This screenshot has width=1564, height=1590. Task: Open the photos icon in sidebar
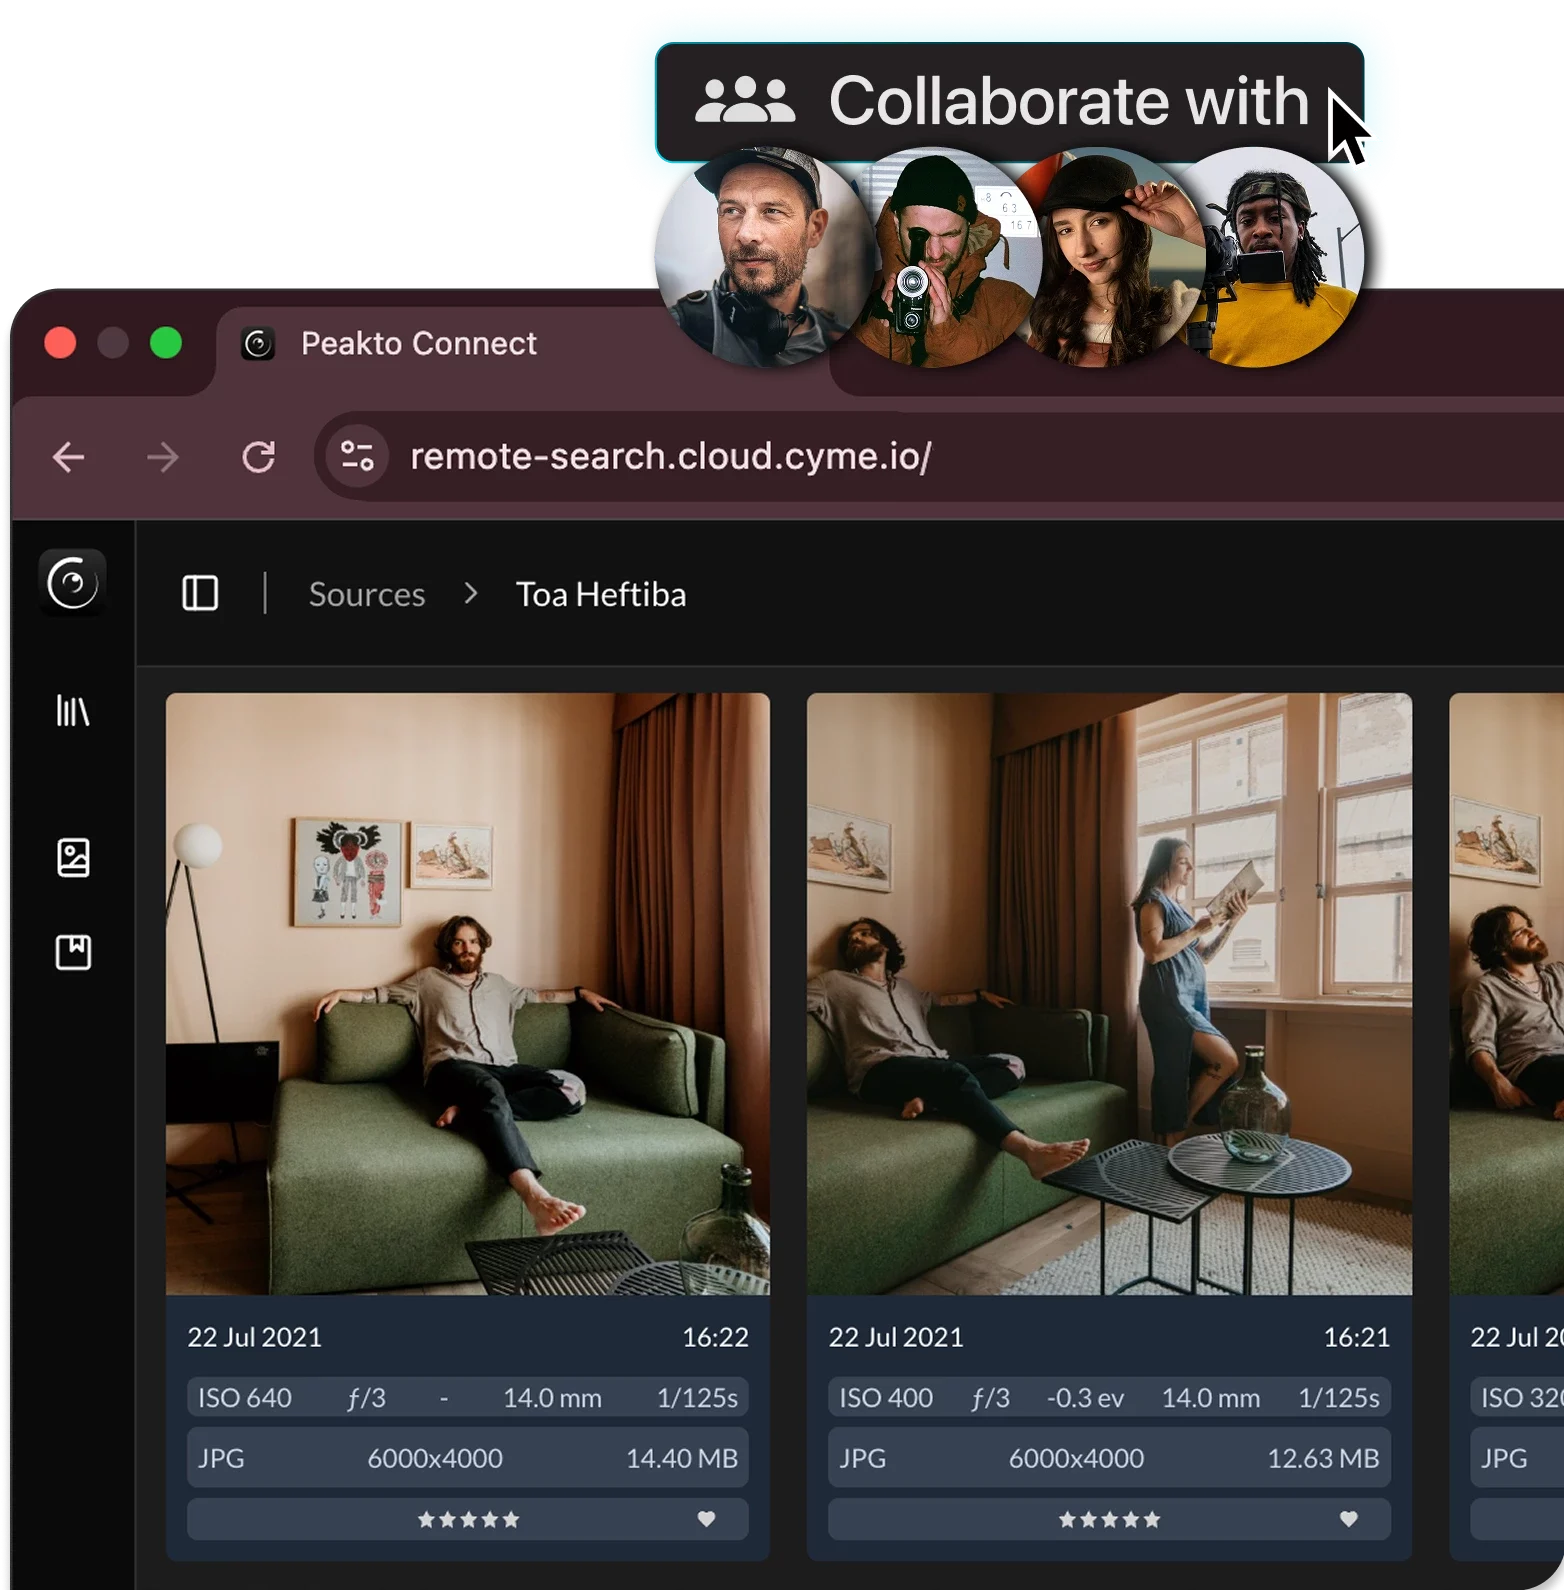[x=73, y=858]
